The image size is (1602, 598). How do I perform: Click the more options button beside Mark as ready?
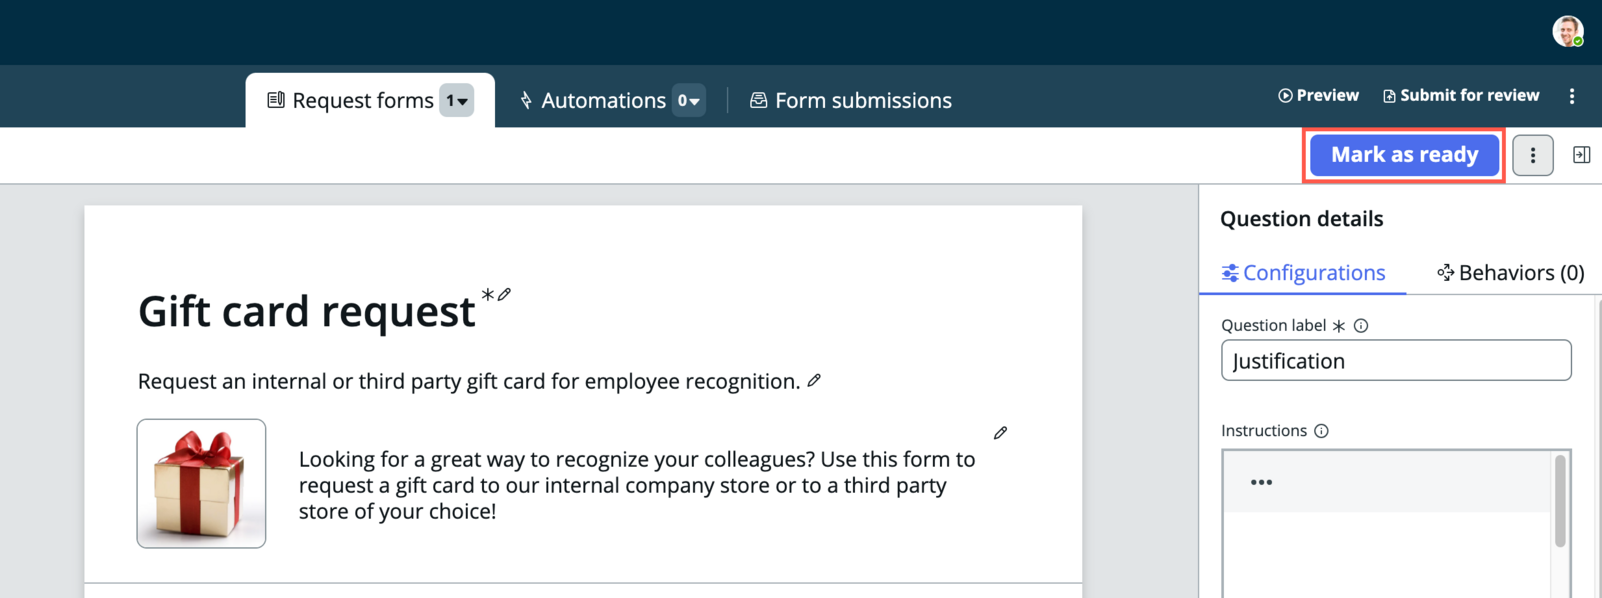(x=1532, y=155)
